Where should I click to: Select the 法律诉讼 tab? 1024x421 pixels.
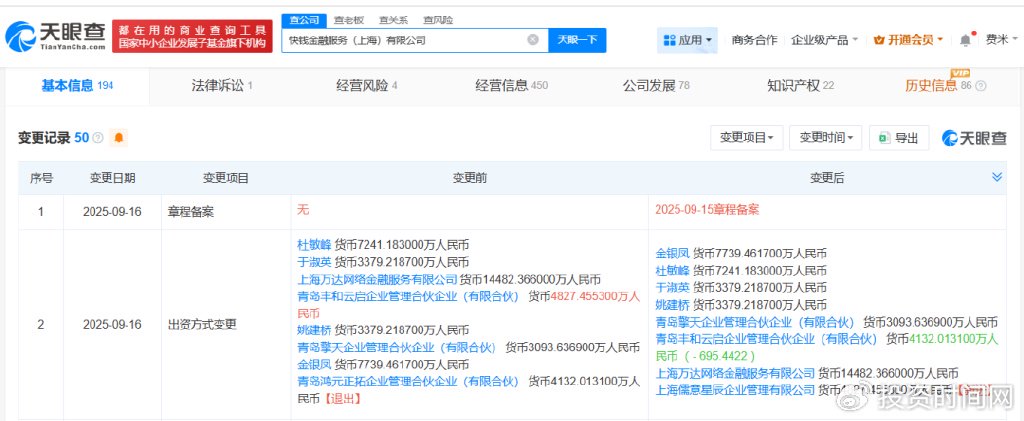point(222,86)
